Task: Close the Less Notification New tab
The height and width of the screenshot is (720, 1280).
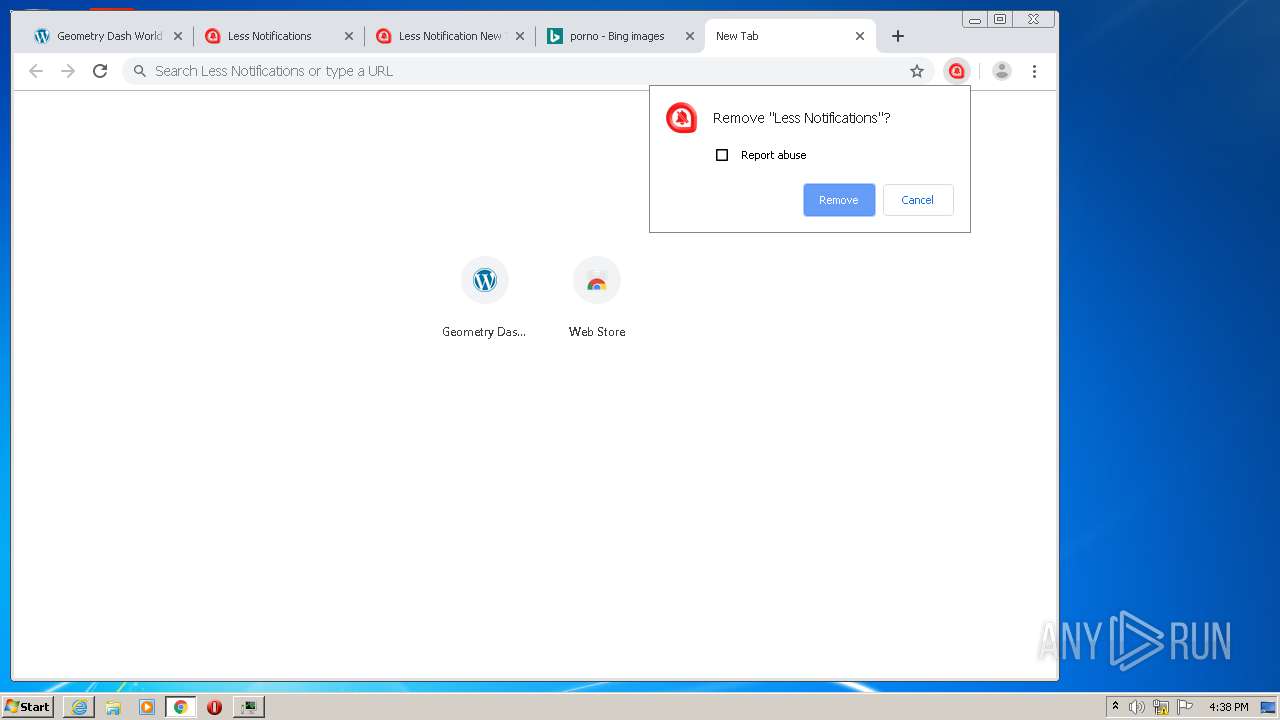Action: click(x=520, y=36)
